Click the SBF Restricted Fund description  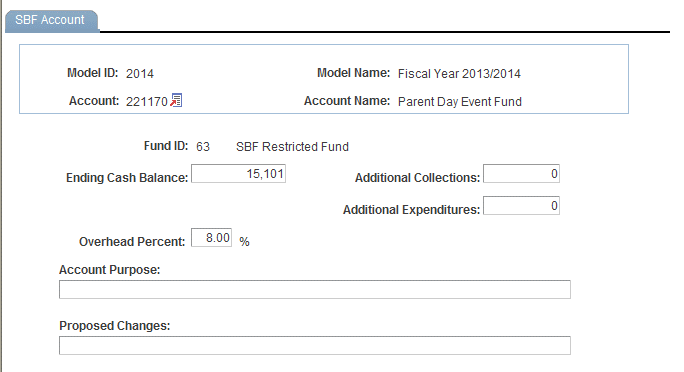[x=292, y=147]
